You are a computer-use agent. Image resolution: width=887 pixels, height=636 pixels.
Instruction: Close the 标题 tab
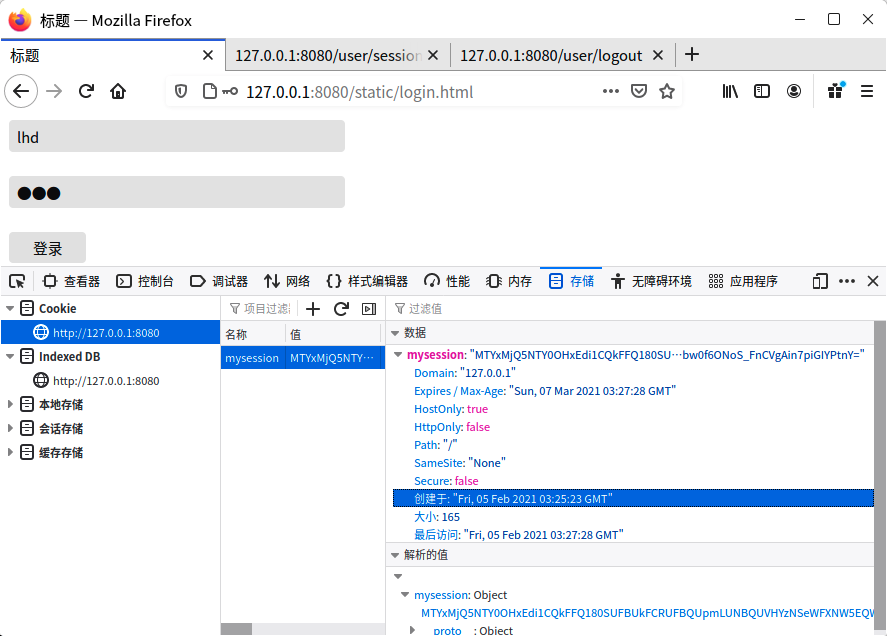coord(208,55)
